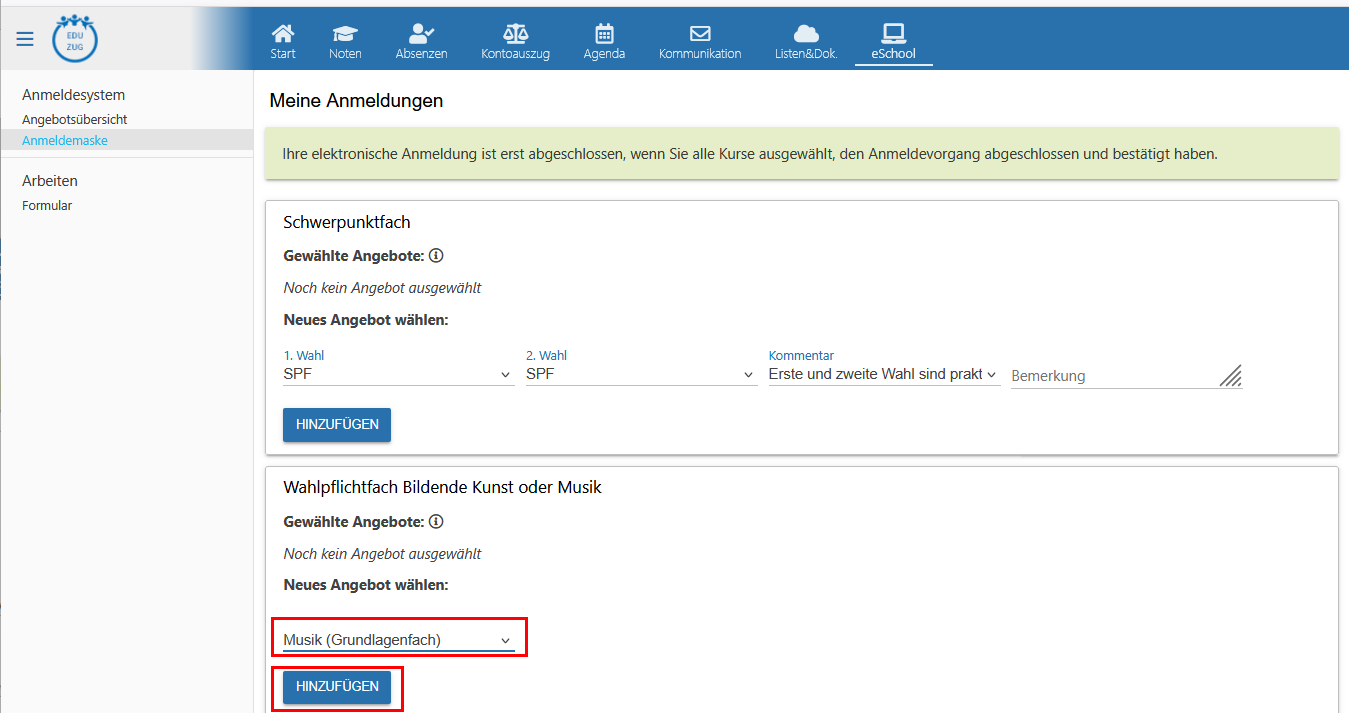This screenshot has width=1349, height=713.
Task: Open Absenzen person-check icon
Action: tap(421, 34)
